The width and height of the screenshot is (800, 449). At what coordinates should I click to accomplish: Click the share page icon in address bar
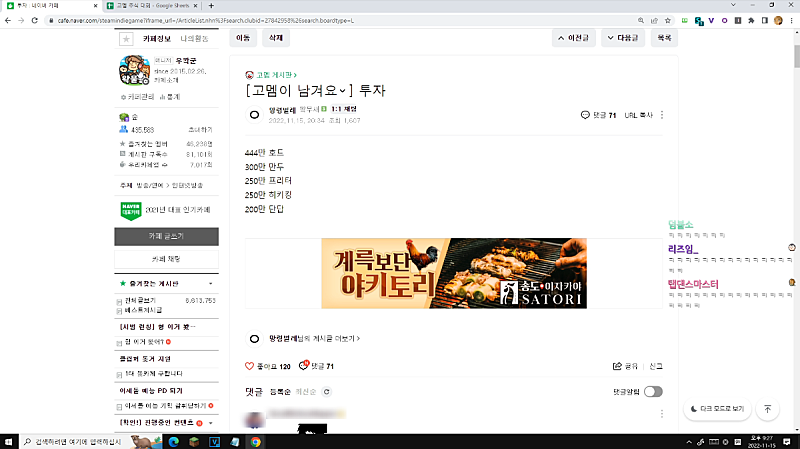(654, 20)
